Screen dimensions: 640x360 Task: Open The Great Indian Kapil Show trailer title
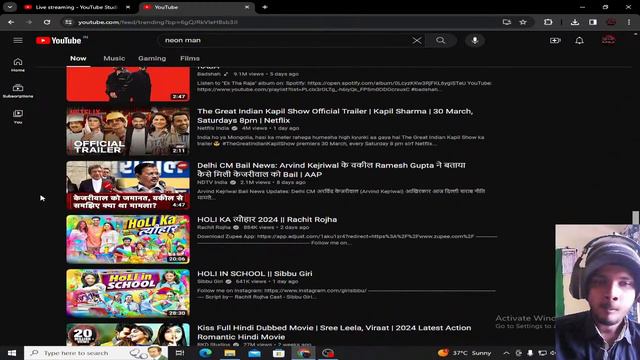click(335, 116)
